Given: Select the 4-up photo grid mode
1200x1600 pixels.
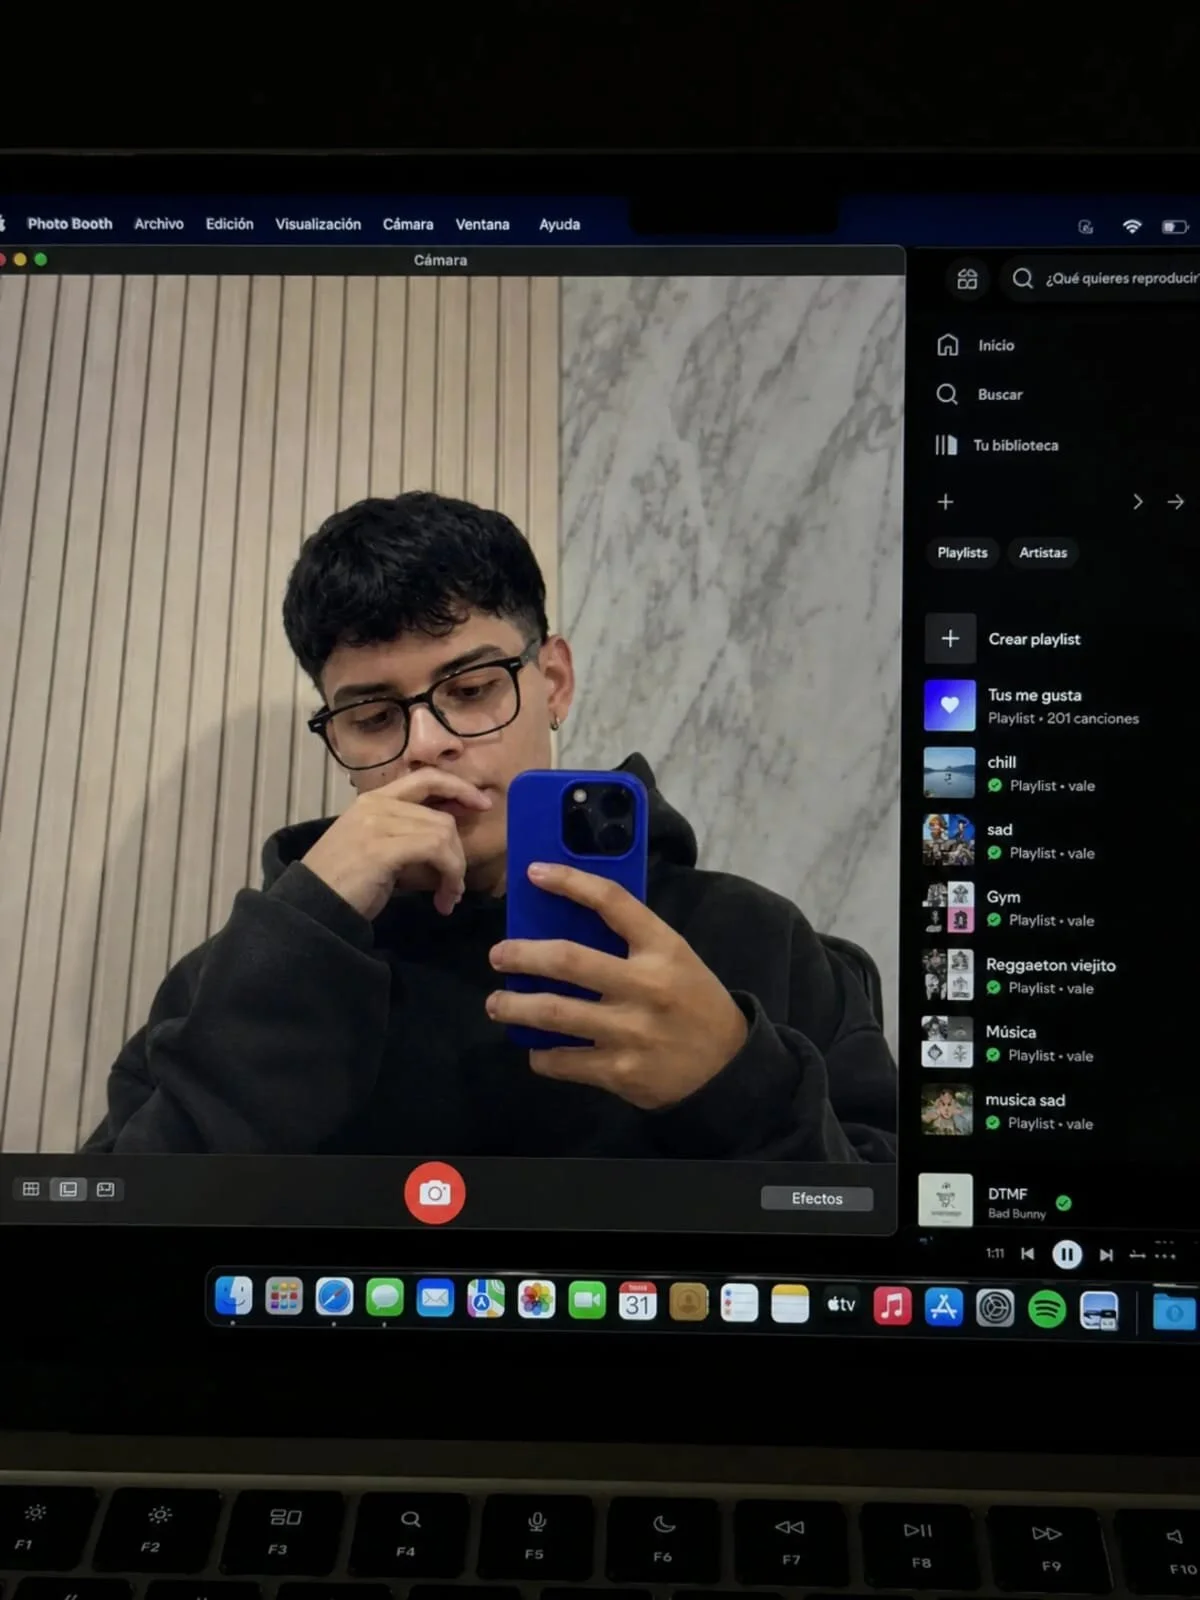Looking at the screenshot, I should [31, 1189].
